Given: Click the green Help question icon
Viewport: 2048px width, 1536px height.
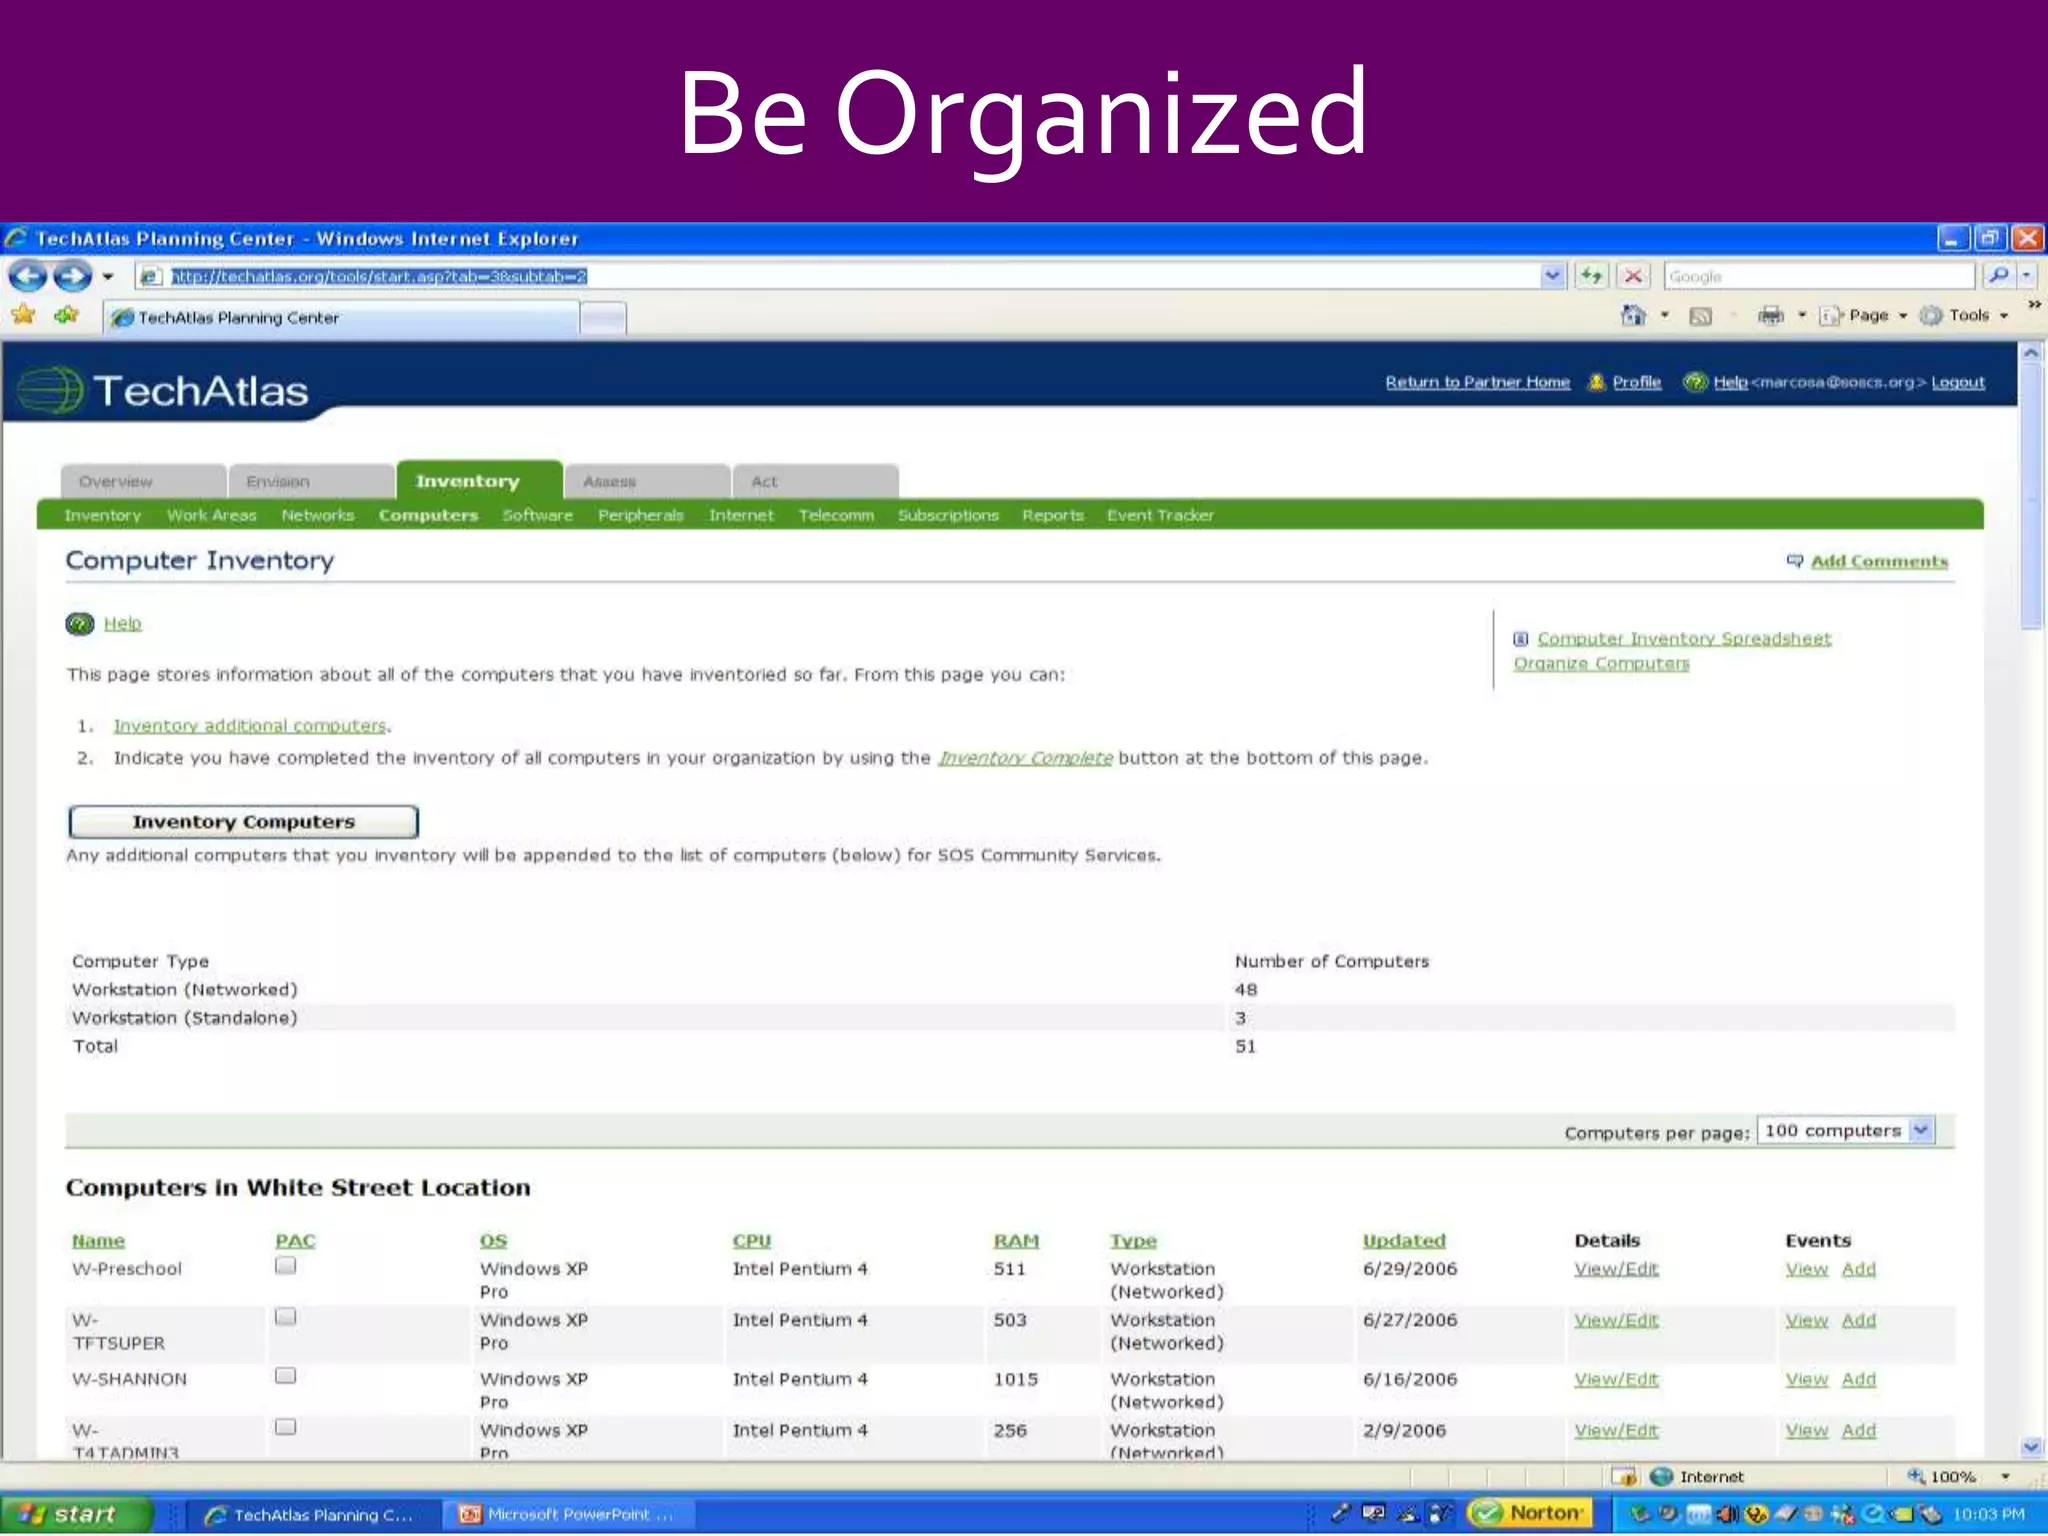Looking at the screenshot, I should (80, 624).
